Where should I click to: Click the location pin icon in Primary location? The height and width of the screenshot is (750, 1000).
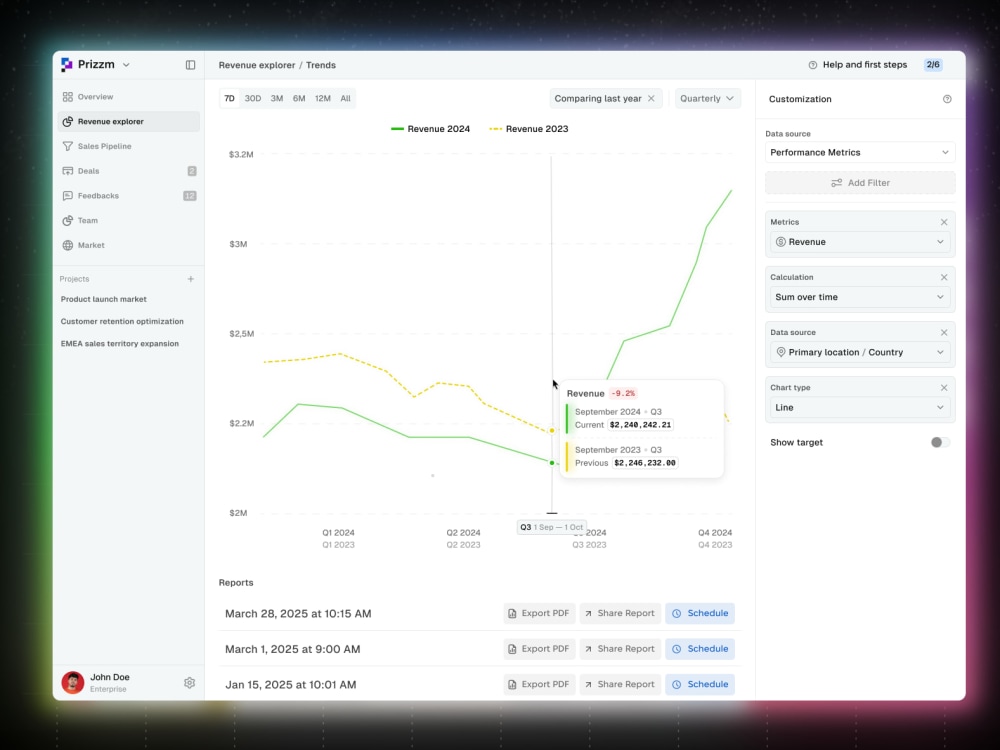coord(781,352)
